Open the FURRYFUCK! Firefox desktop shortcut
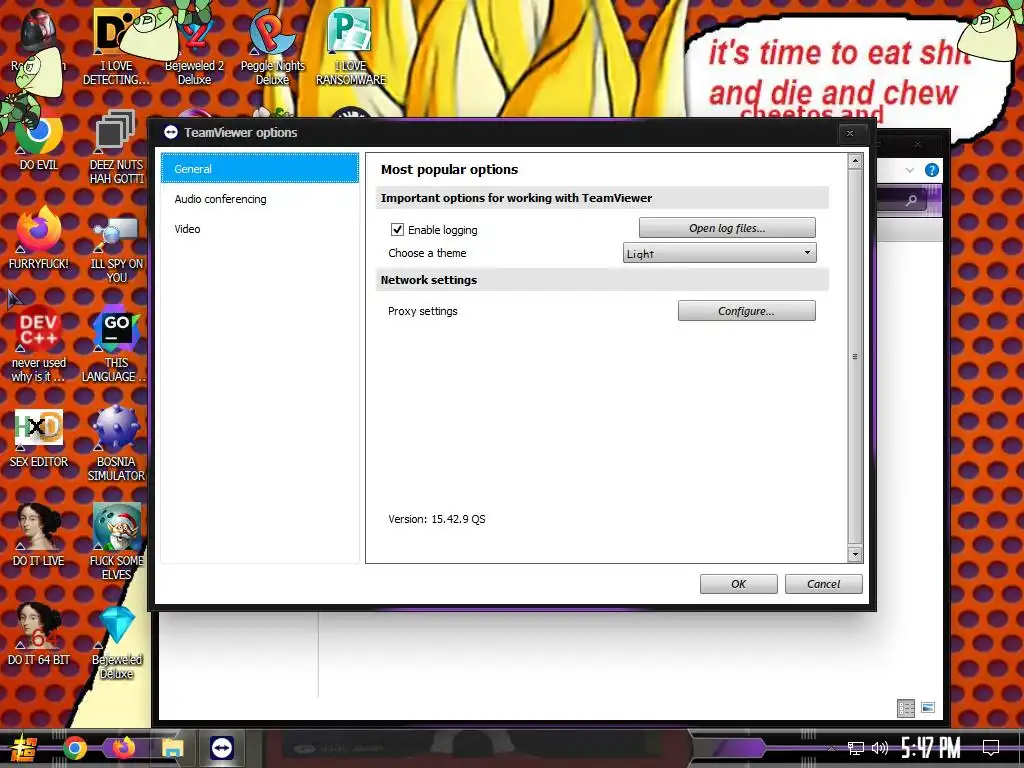 pyautogui.click(x=39, y=238)
